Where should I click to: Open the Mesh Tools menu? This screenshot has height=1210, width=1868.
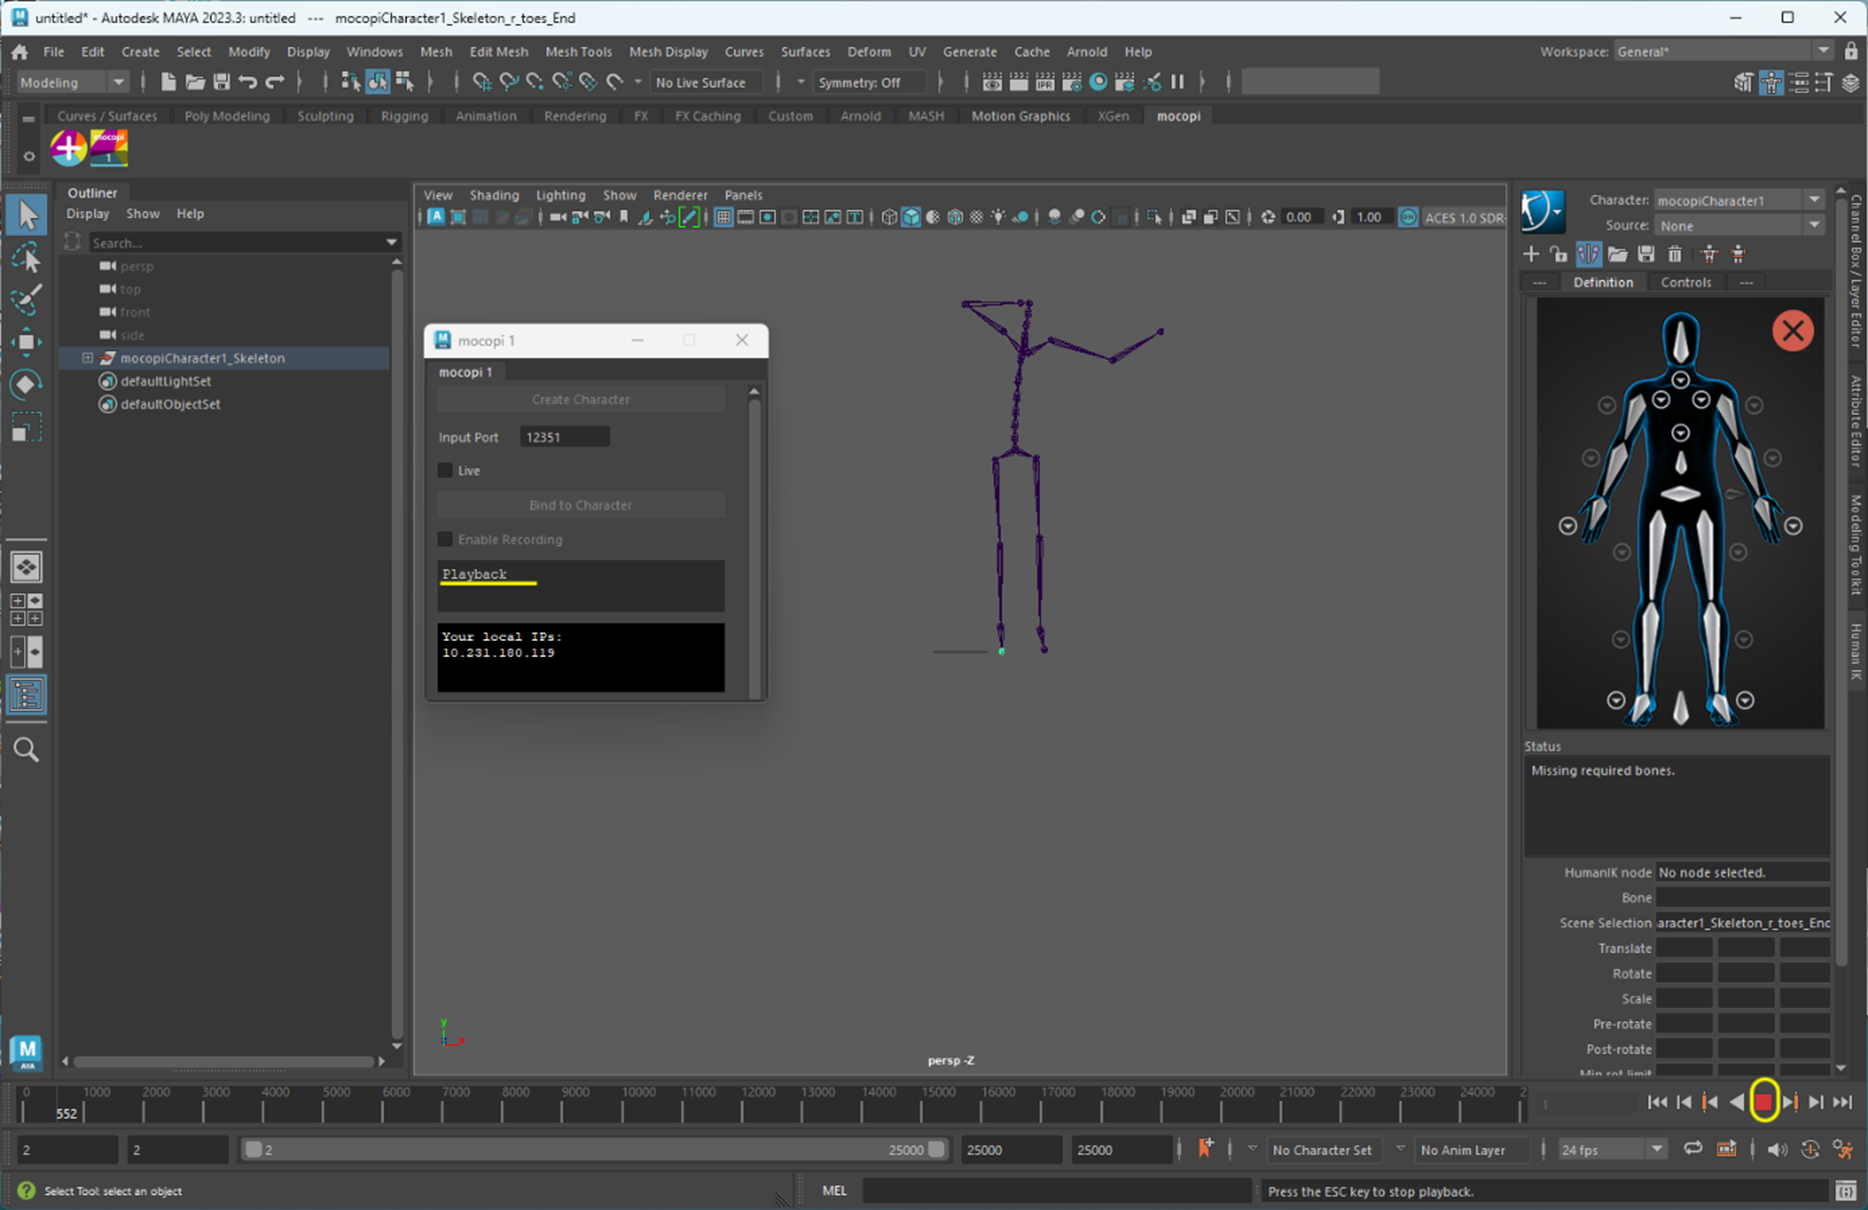[578, 52]
